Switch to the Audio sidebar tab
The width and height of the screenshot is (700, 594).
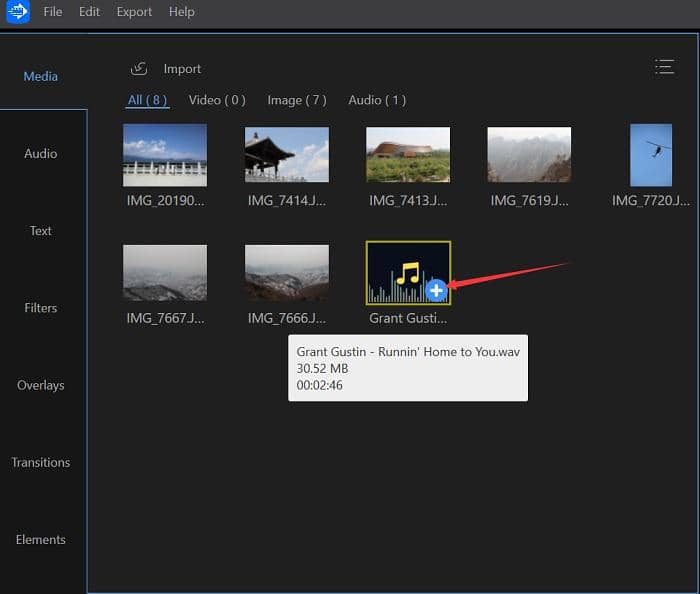pos(41,154)
